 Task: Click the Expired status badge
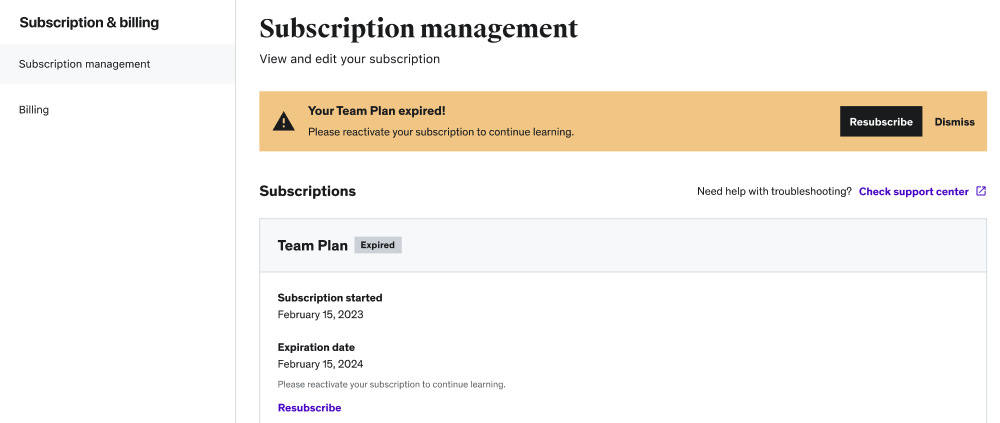pos(378,245)
